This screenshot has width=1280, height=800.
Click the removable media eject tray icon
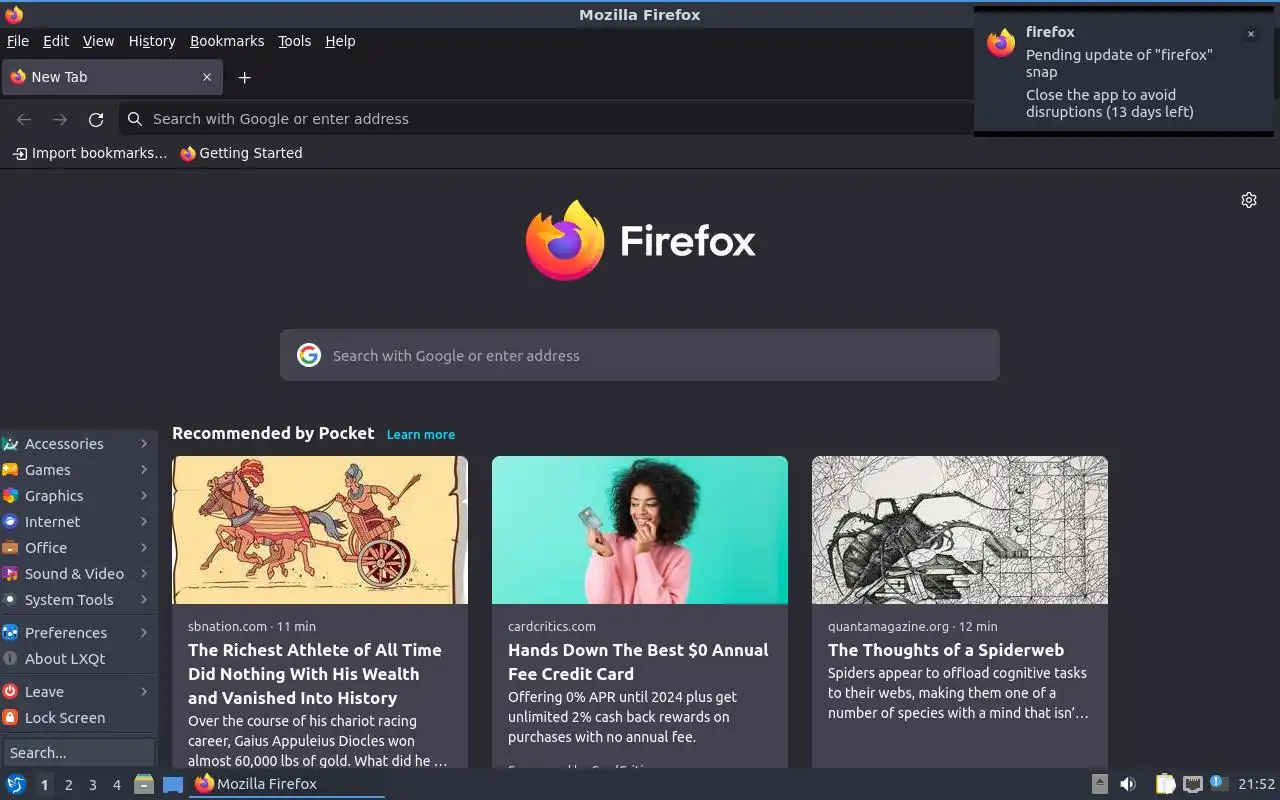1099,784
